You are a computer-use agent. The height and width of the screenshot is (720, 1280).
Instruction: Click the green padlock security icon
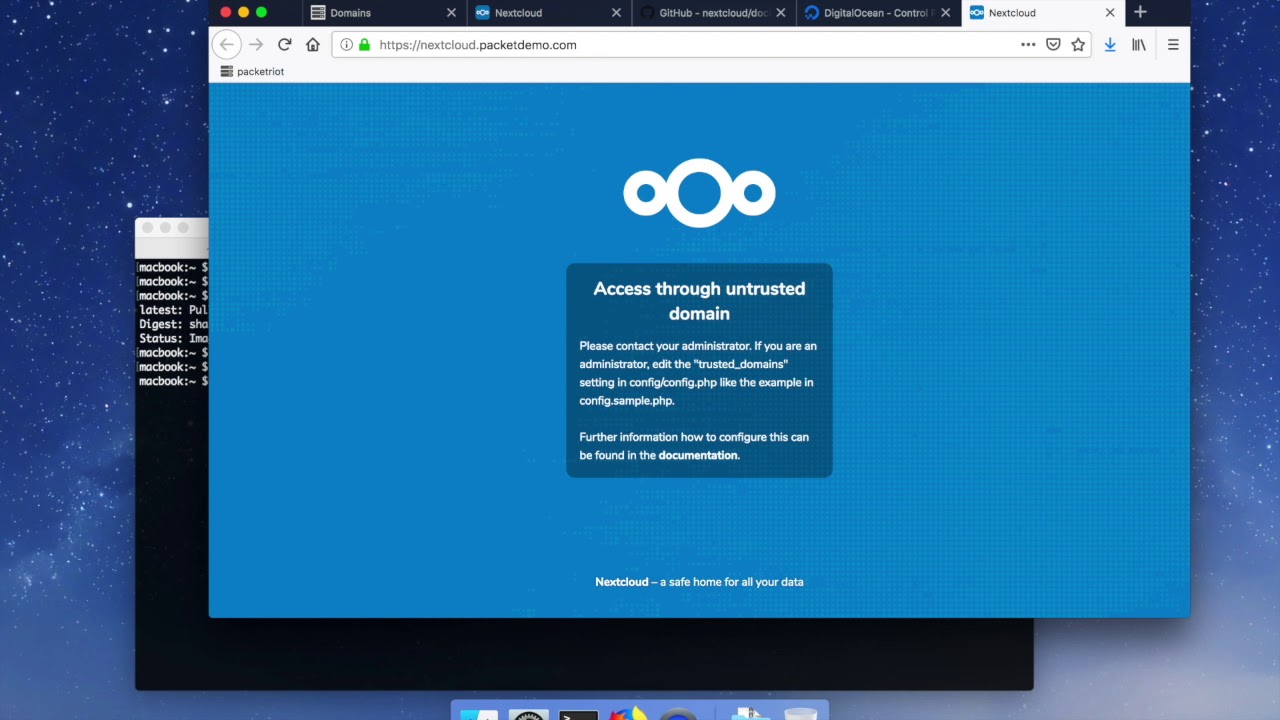[364, 45]
